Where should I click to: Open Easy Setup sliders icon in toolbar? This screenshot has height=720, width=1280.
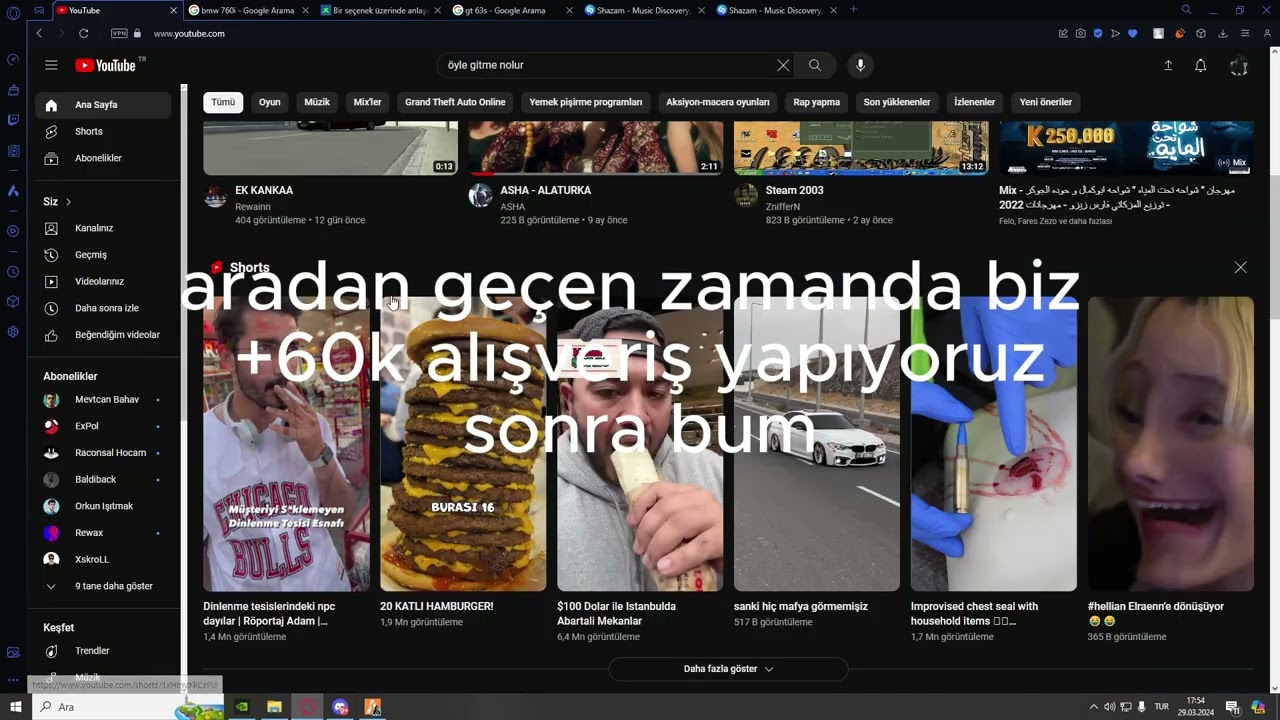(1245, 33)
